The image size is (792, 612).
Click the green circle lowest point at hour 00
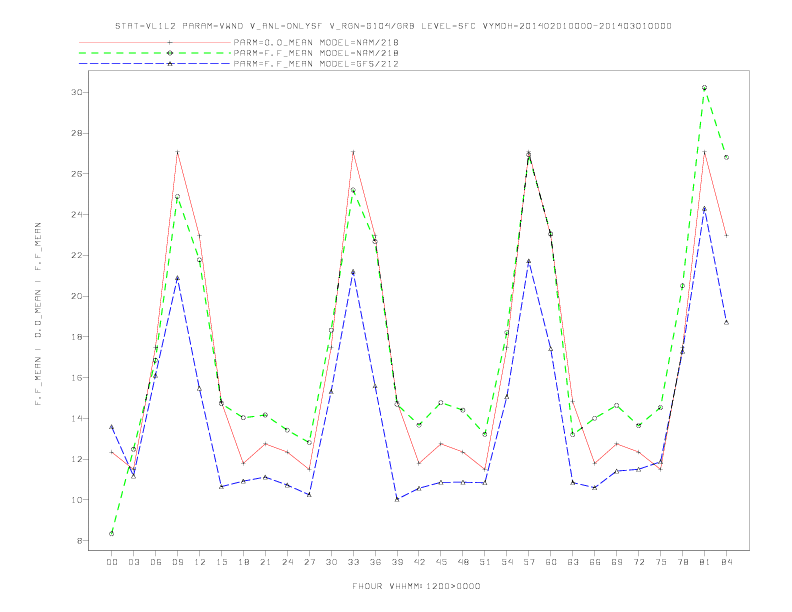click(112, 534)
